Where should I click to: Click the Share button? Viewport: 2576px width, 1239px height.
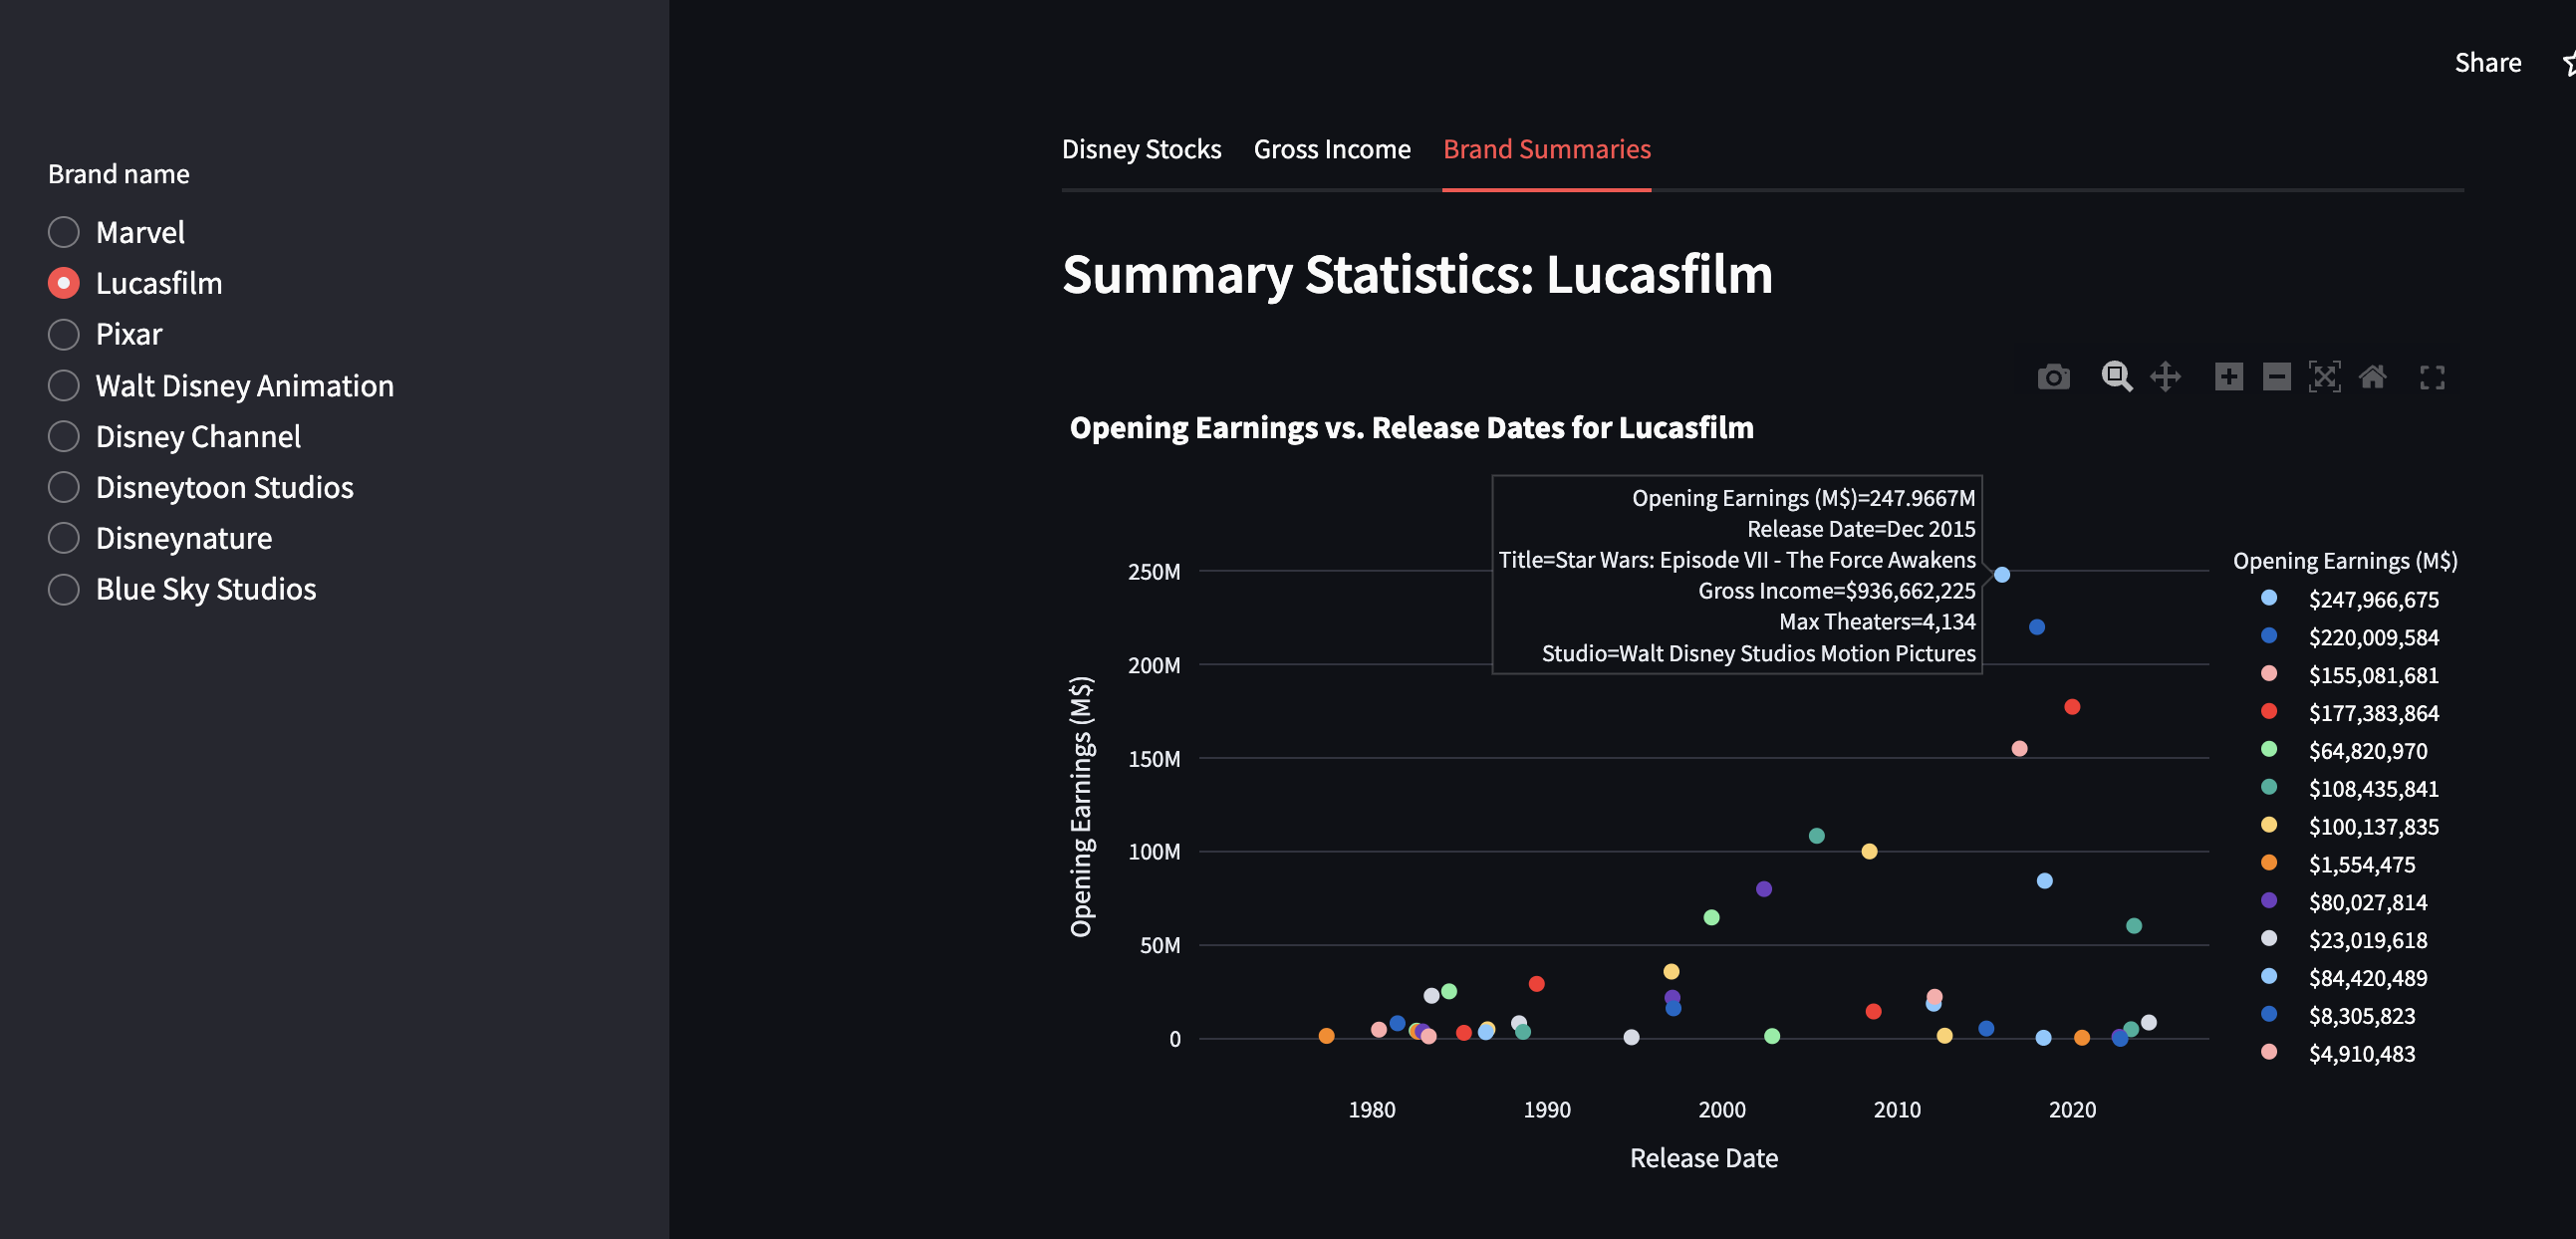(2487, 63)
